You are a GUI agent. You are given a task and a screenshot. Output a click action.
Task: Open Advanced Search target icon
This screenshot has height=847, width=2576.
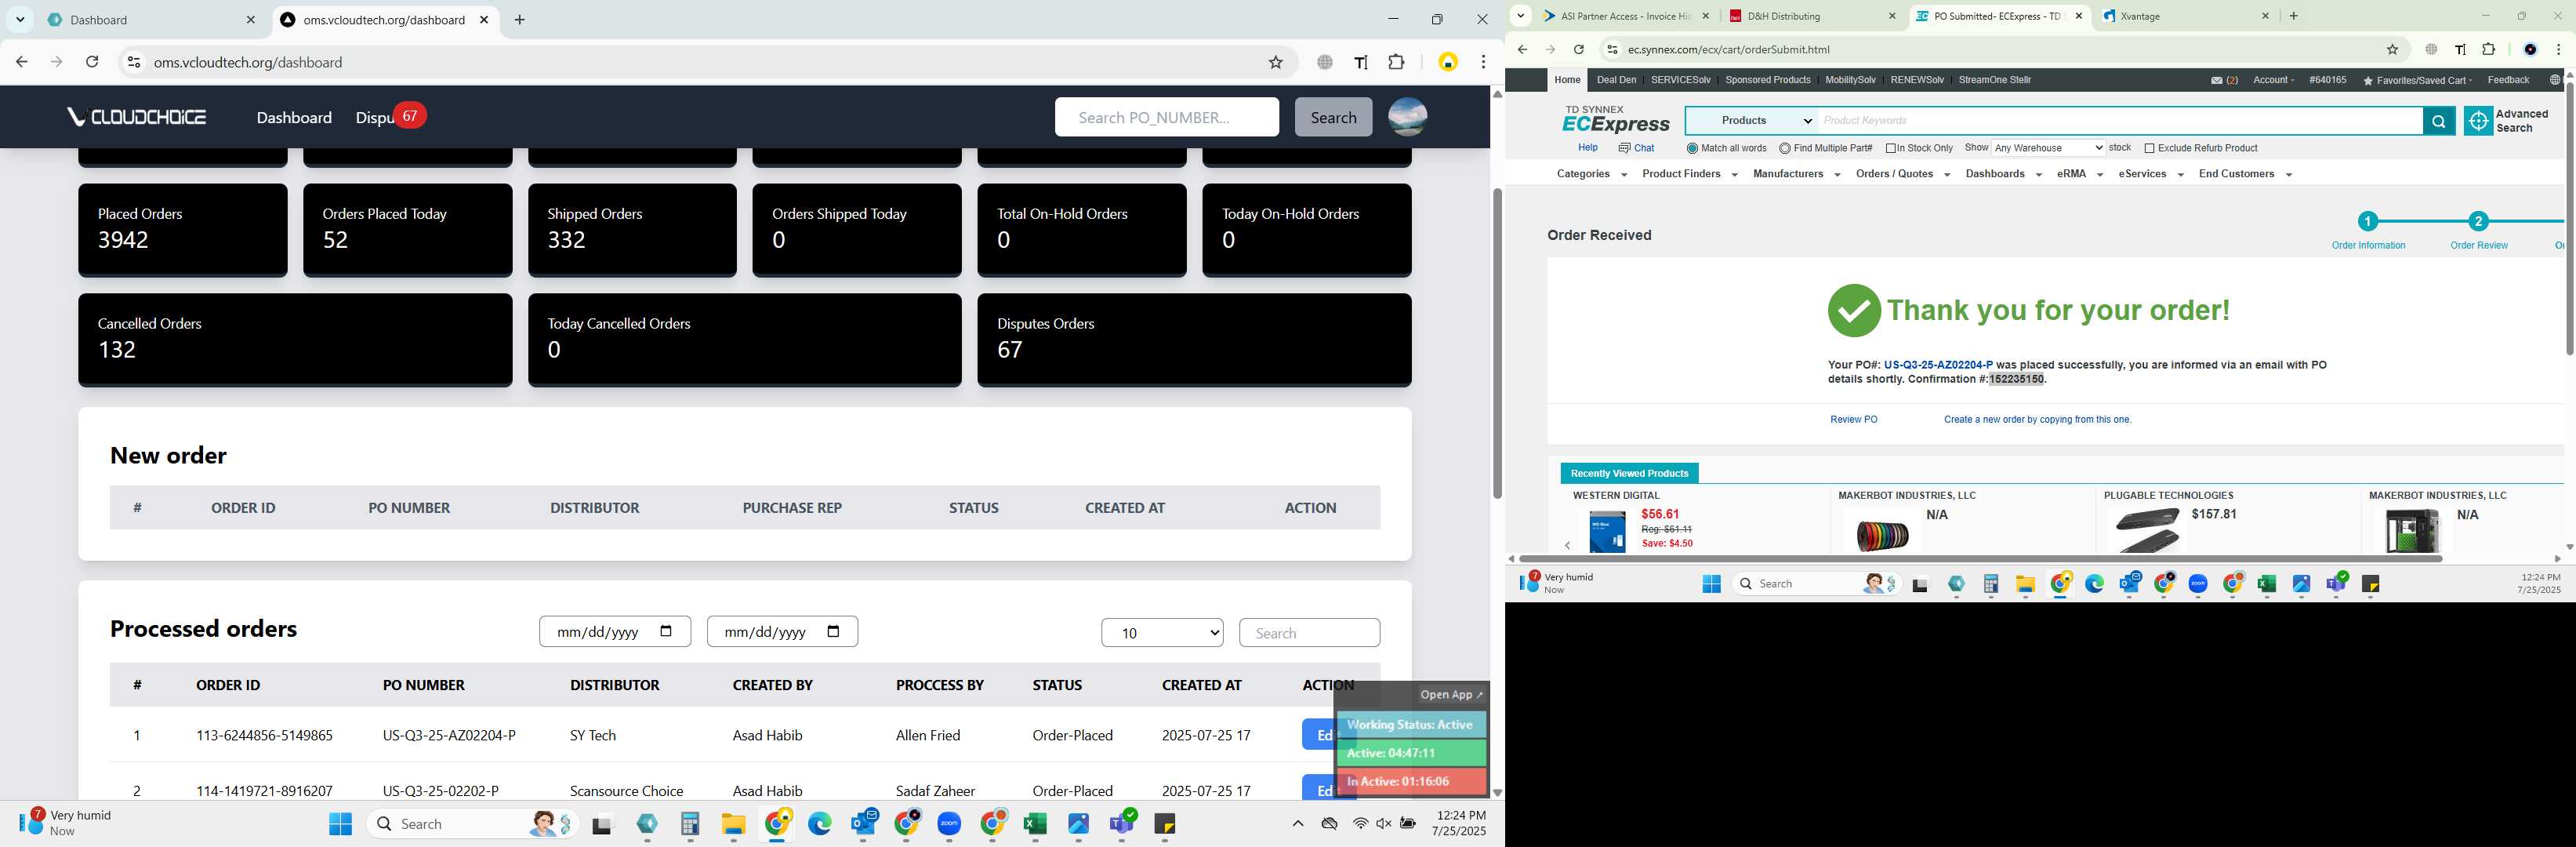(x=2478, y=121)
